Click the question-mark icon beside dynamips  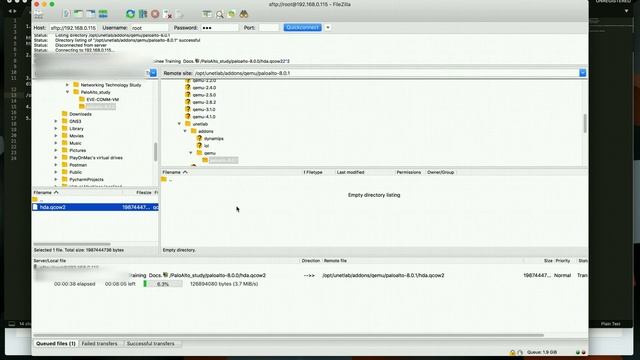point(199,138)
